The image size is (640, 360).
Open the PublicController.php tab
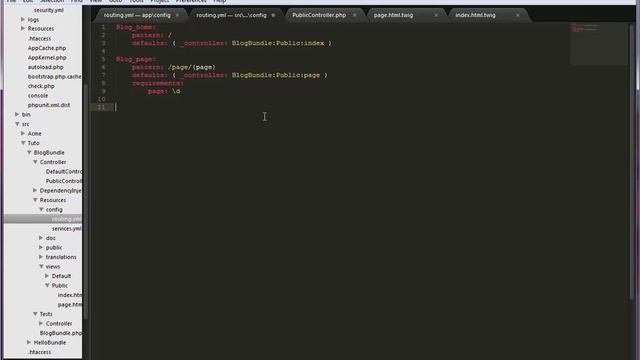[319, 15]
